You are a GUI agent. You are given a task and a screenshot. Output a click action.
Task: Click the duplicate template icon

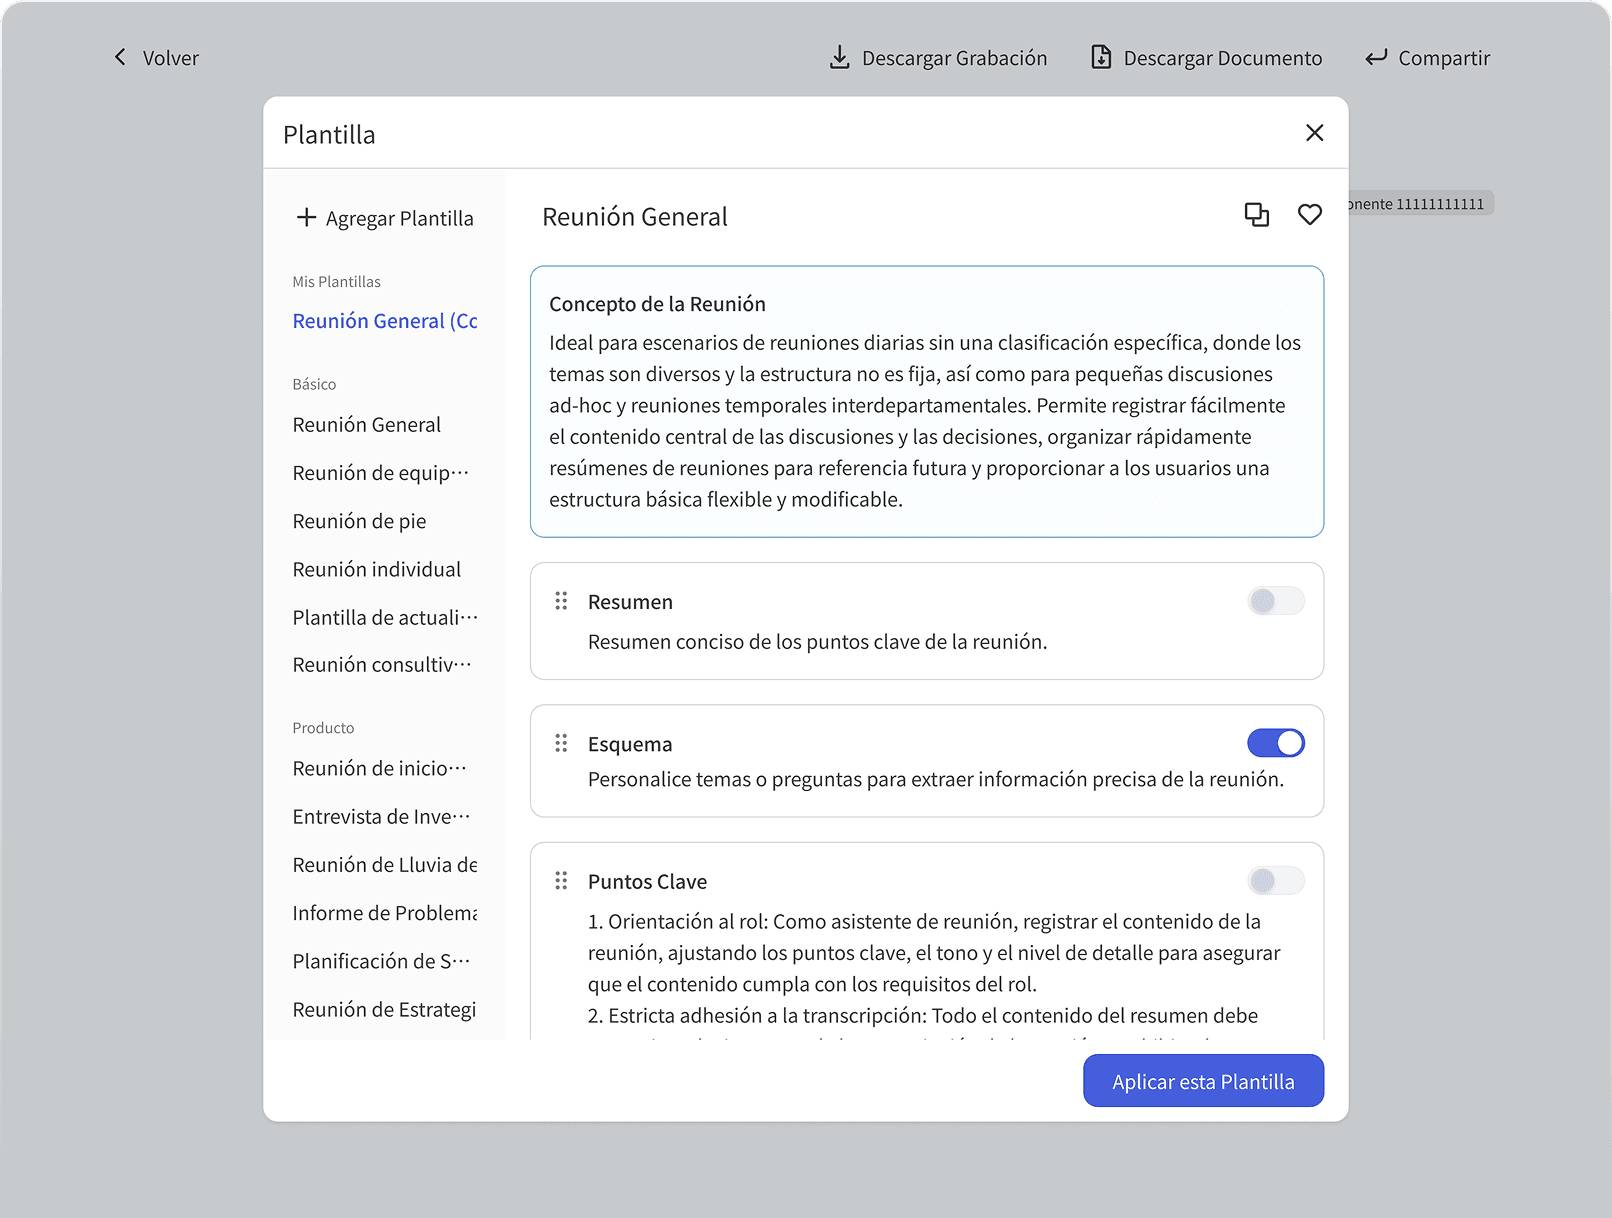(1256, 215)
